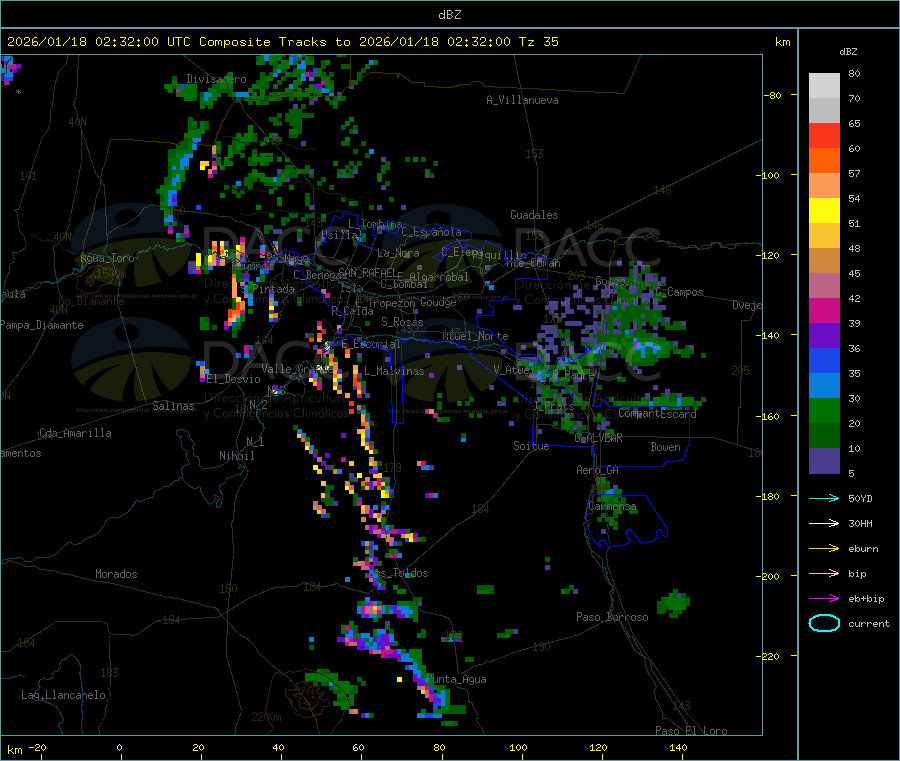This screenshot has width=900, height=761.
Task: Click the L_Malvinas map label
Action: click(394, 371)
